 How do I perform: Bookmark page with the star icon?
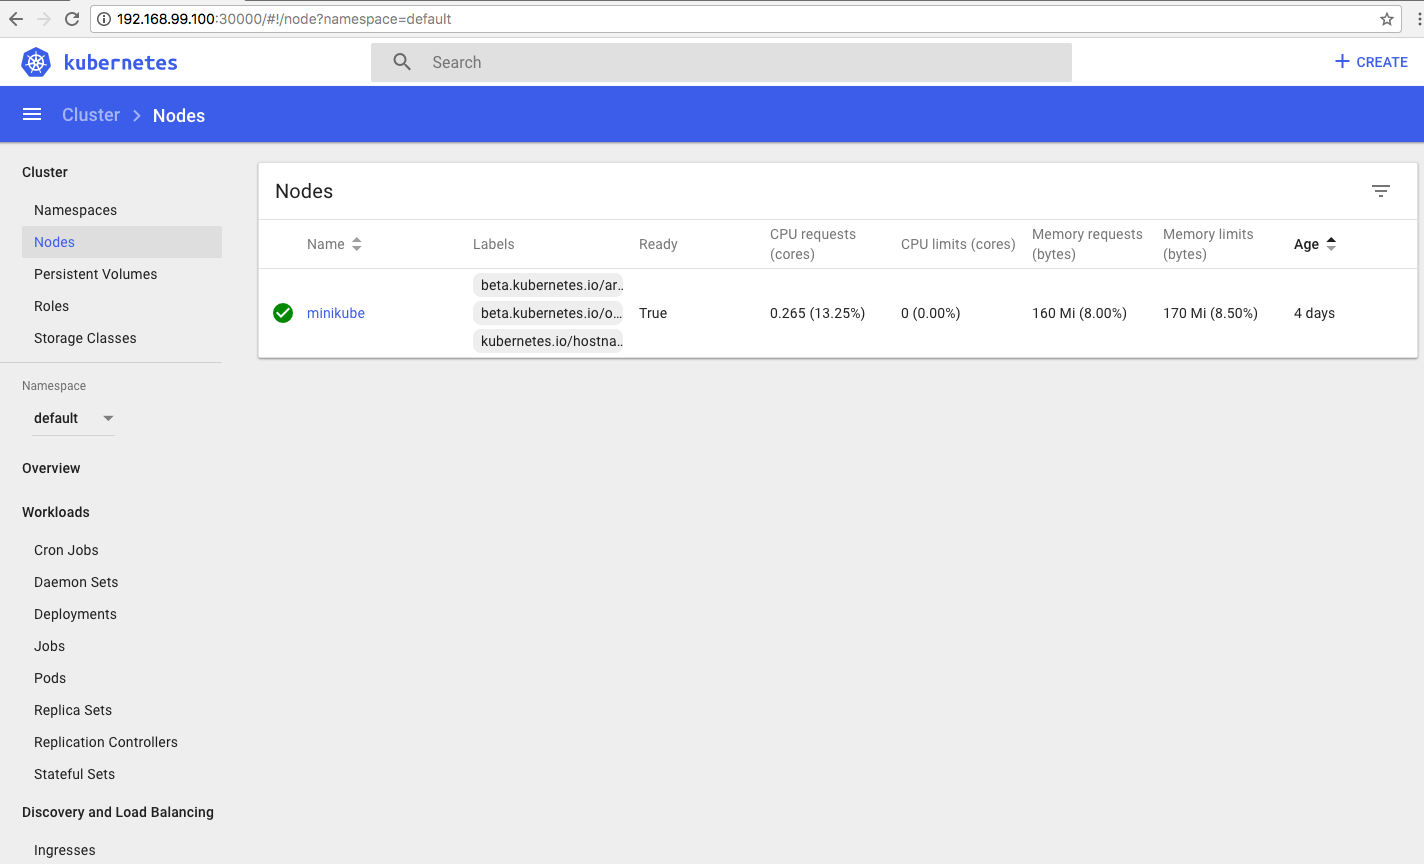[1386, 19]
